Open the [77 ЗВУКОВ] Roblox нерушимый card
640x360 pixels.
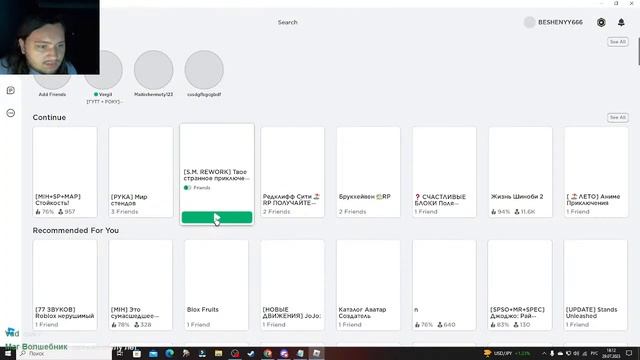65,285
